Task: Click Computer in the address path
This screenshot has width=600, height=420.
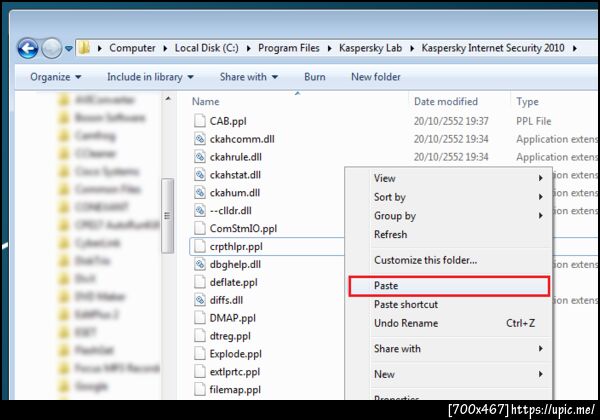Action: coord(132,48)
